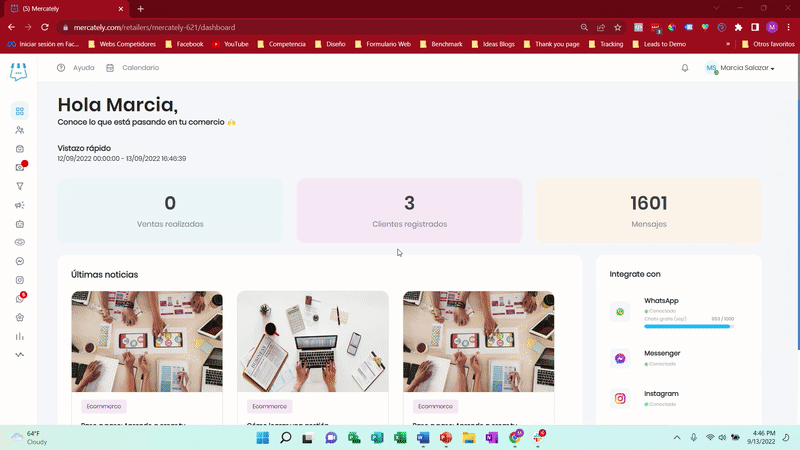The width and height of the screenshot is (800, 450).
Task: Expand sidebar with bottom chevron arrow
Action: pyautogui.click(x=19, y=355)
